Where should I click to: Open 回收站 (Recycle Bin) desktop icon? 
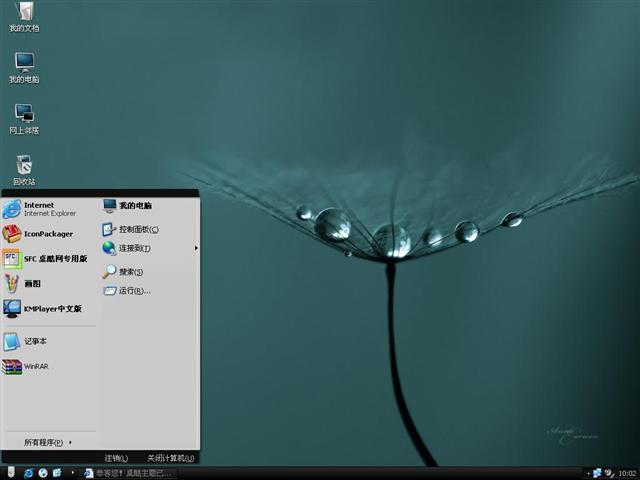point(24,168)
